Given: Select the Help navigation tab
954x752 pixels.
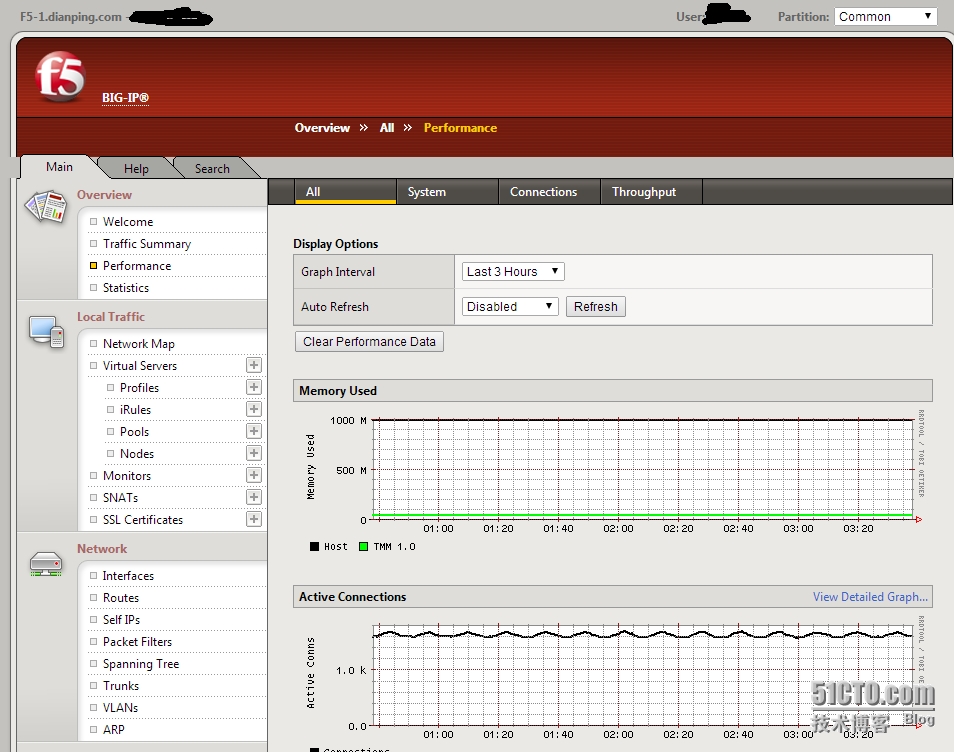Looking at the screenshot, I should (136, 169).
